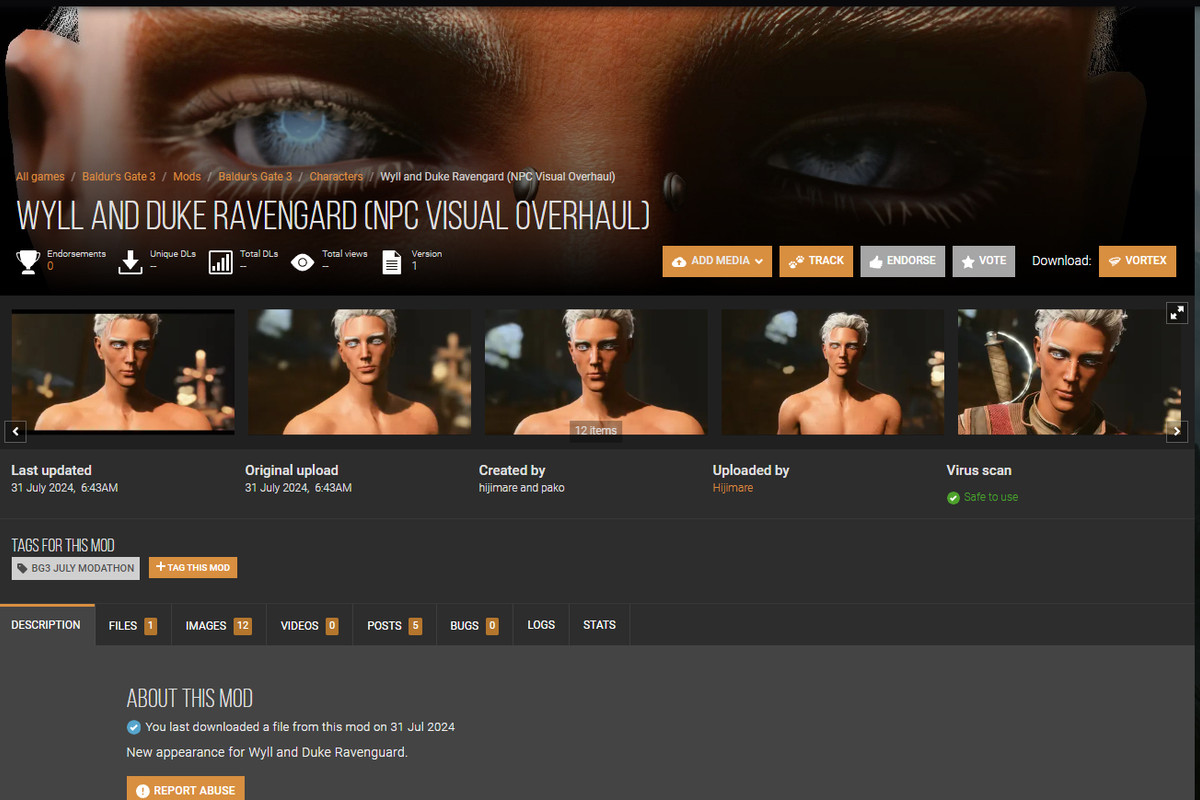Click the Unique DLs download icon
This screenshot has width=1200, height=800.
[131, 262]
